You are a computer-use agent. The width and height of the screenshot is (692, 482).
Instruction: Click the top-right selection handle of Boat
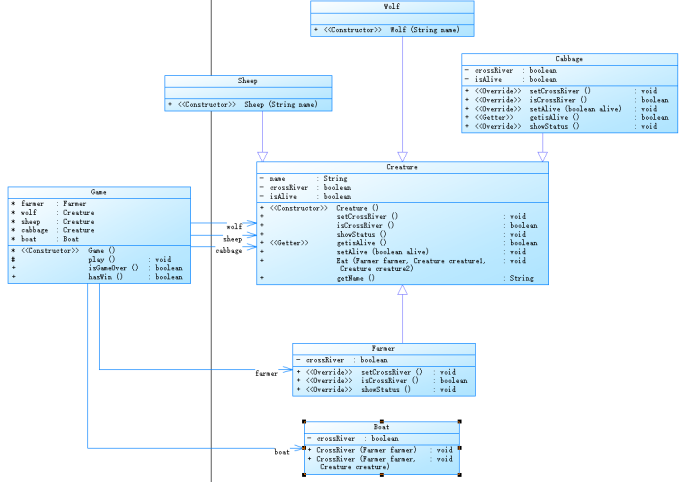[x=459, y=422]
